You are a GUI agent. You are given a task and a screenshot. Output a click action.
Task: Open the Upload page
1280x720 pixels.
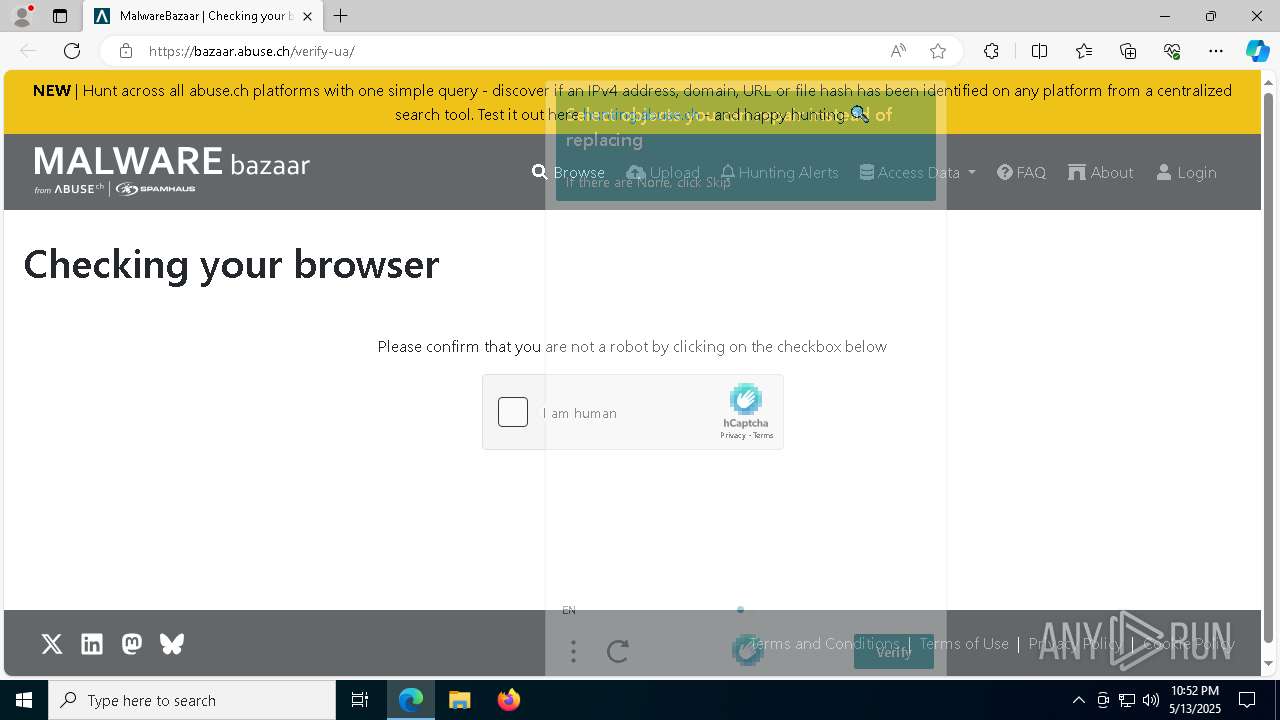tap(663, 172)
